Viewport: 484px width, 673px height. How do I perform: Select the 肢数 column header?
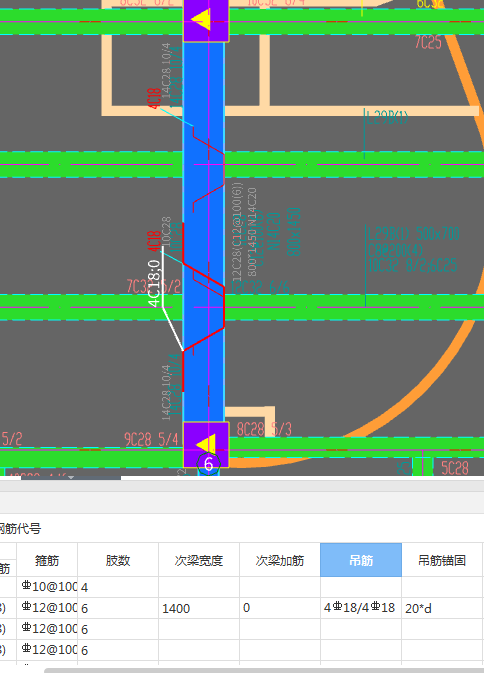(x=118, y=560)
